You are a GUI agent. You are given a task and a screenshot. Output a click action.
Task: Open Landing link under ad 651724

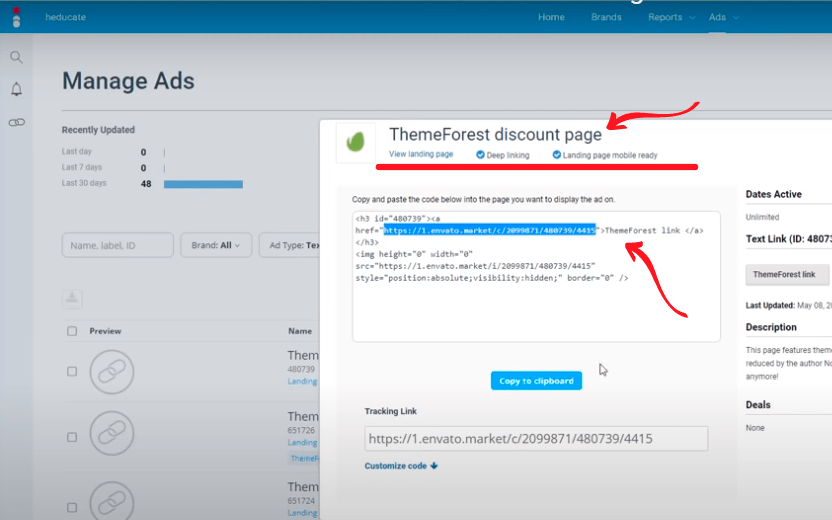302,513
